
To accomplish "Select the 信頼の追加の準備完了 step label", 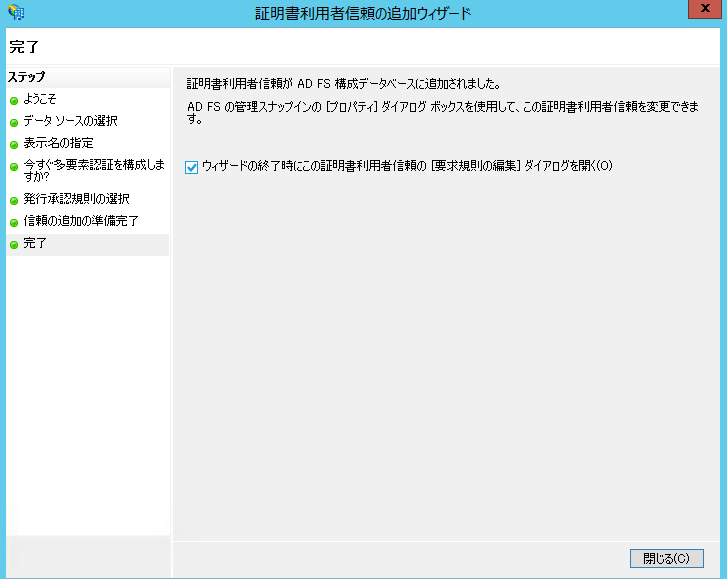I will (81, 221).
